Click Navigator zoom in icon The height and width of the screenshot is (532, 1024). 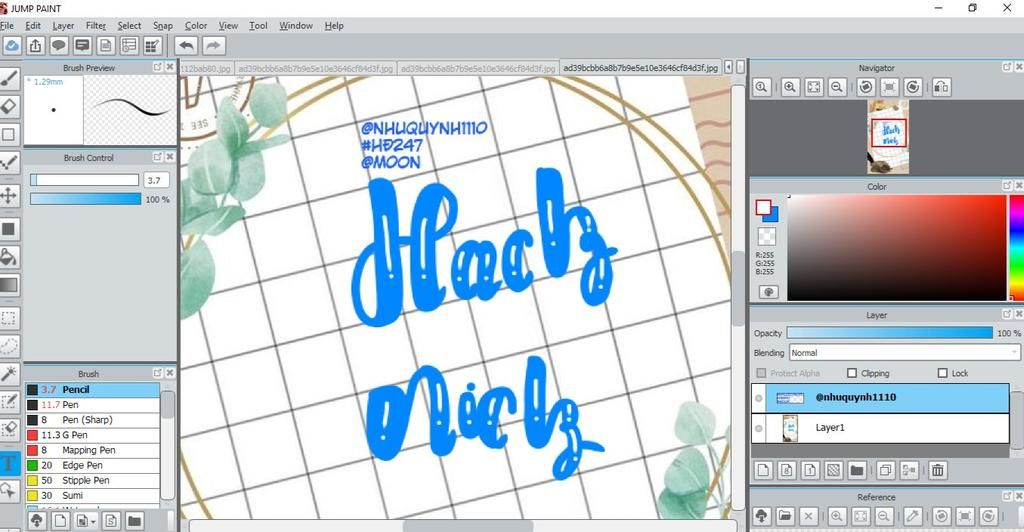coord(790,87)
